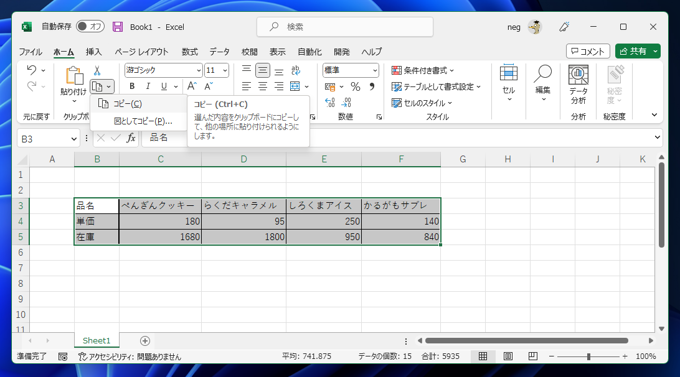Zoom in with the plus button
The width and height of the screenshot is (680, 377).
pos(624,356)
